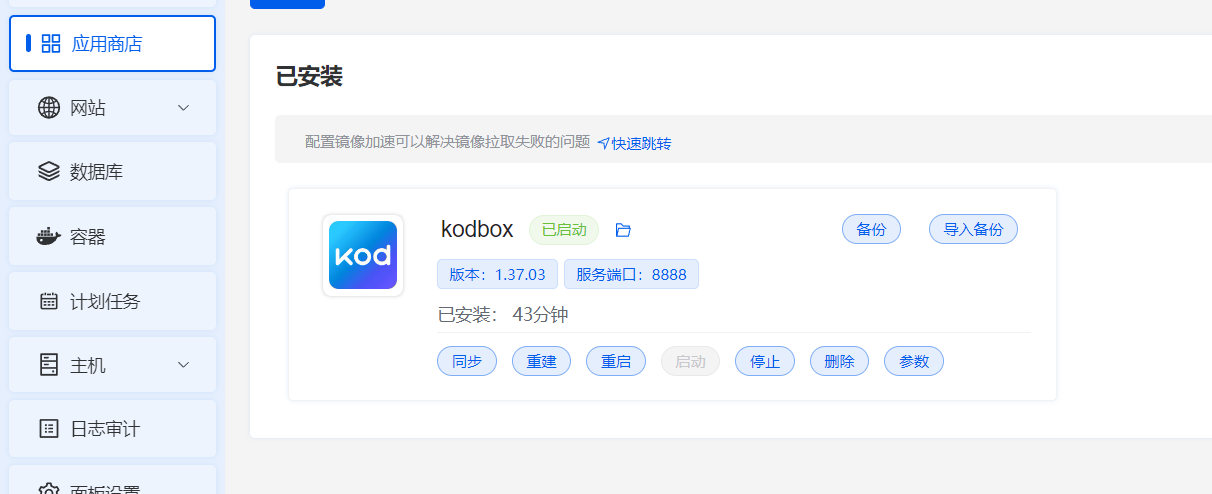The width and height of the screenshot is (1212, 494).
Task: Click the kodbox app name
Action: pyautogui.click(x=477, y=229)
